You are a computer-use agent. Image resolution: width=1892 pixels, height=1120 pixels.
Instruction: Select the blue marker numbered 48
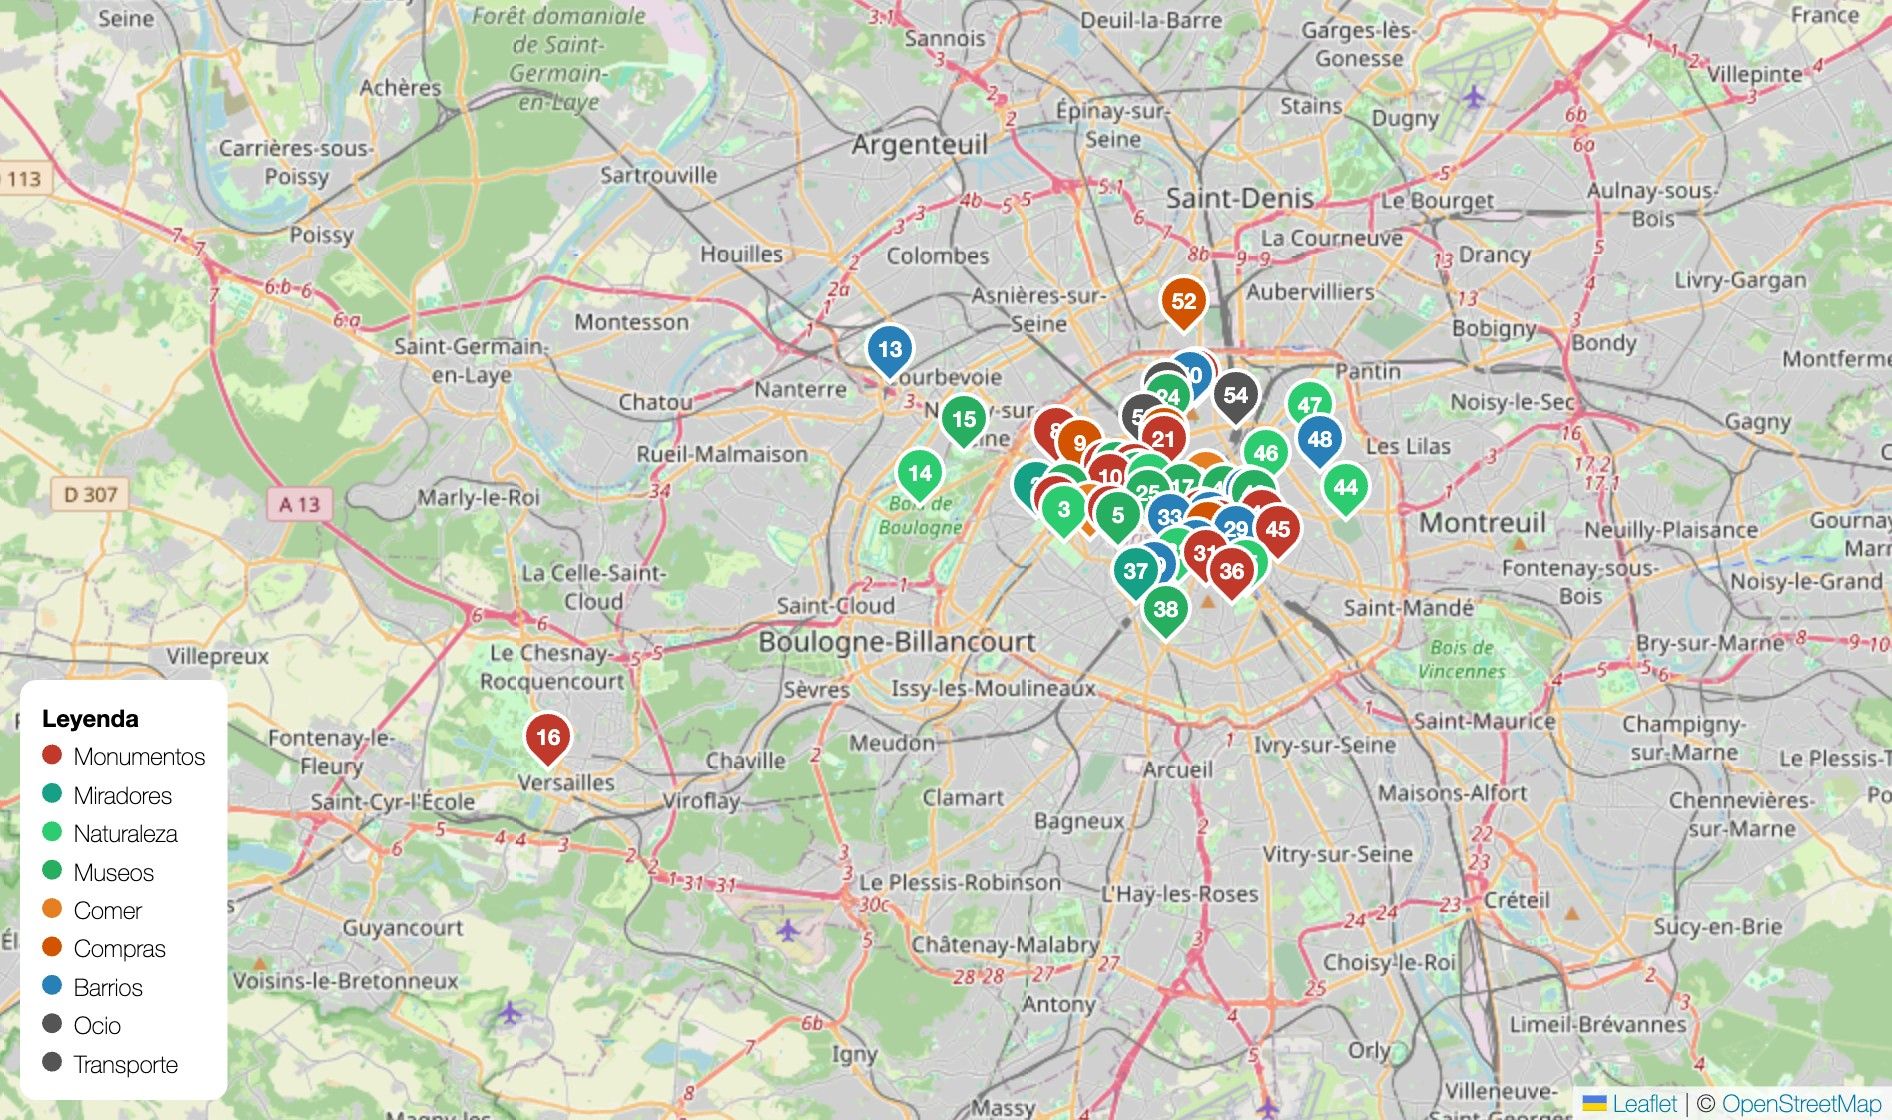click(1319, 440)
